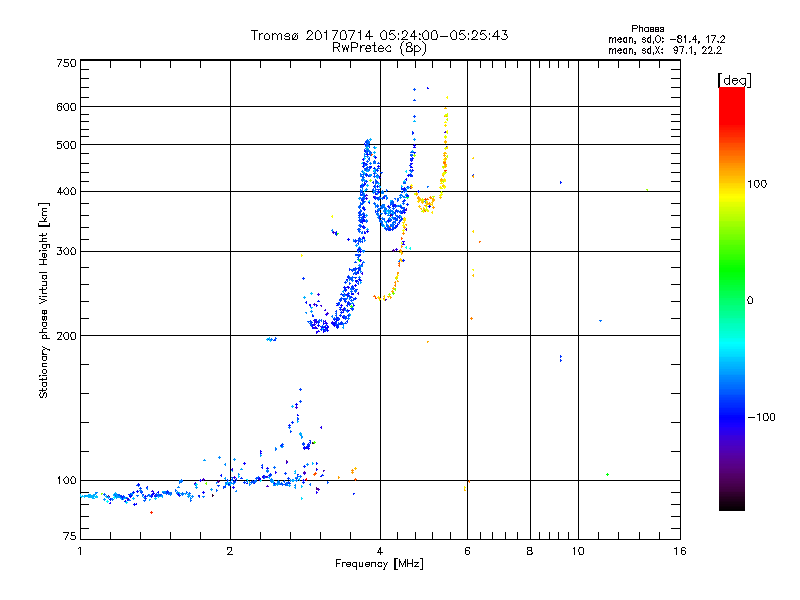Click the colorbar tick label '0'
This screenshot has width=800, height=600.
pos(750,301)
